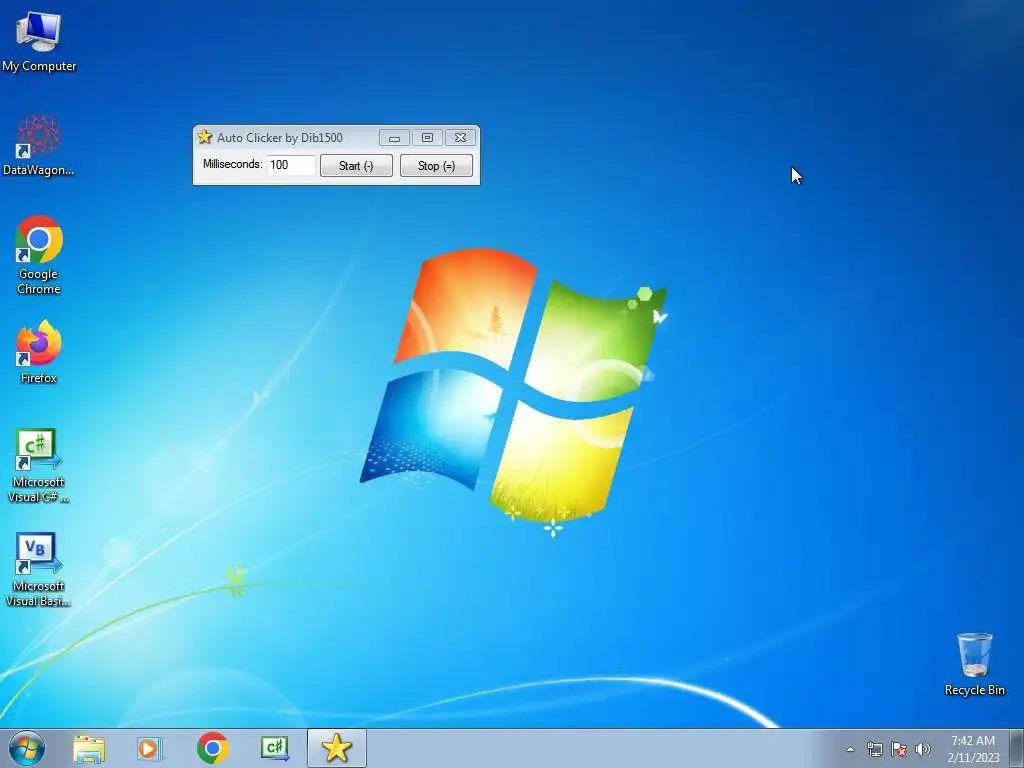Click the Stop (=) button in Auto Clicker
This screenshot has width=1024, height=768.
[436, 166]
